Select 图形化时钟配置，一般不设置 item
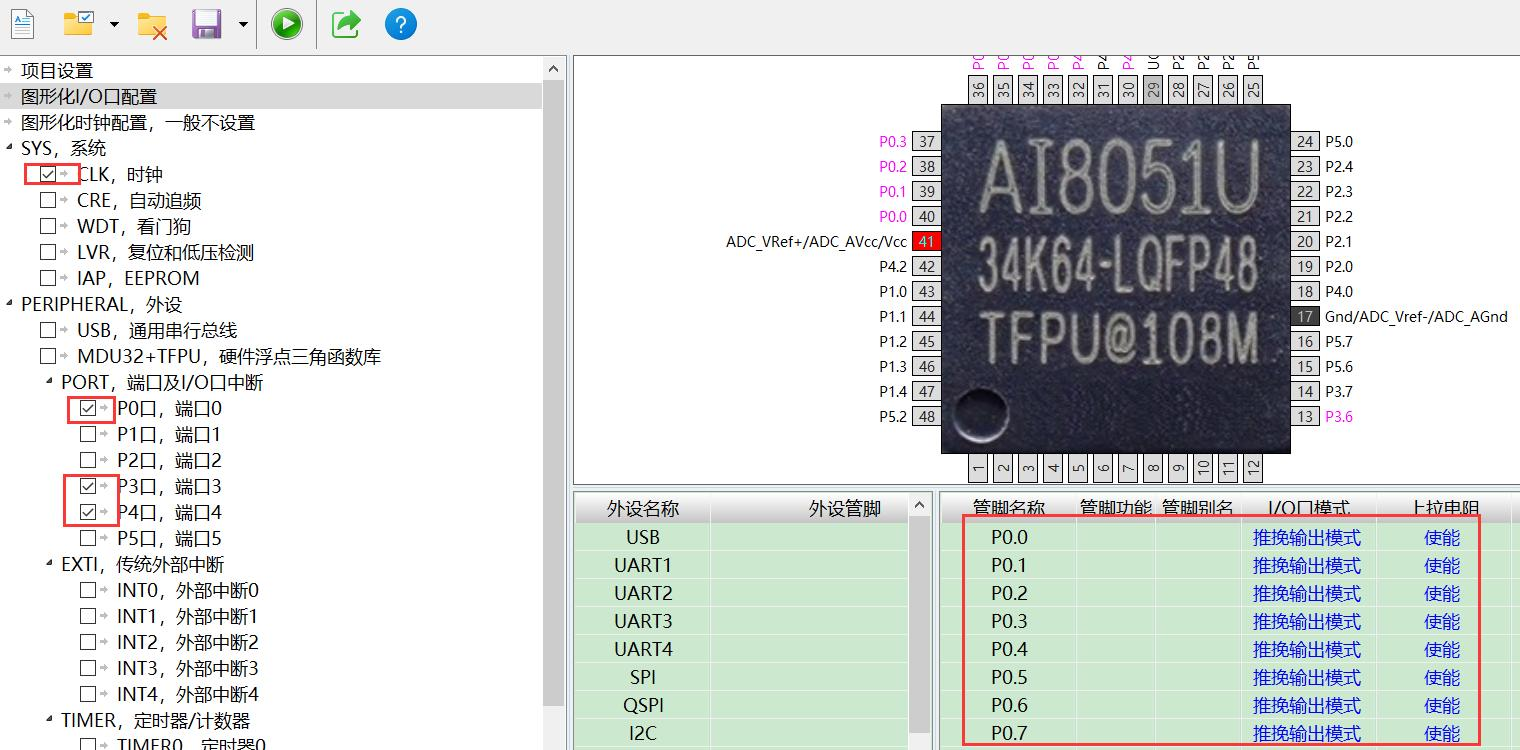This screenshot has height=750, width=1520. (138, 123)
